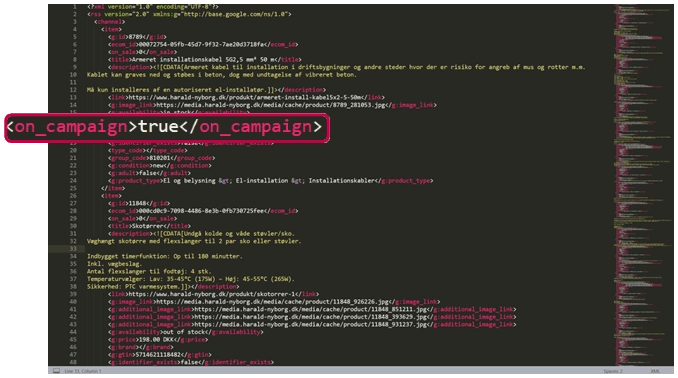Click gutter line number 11

[73, 82]
